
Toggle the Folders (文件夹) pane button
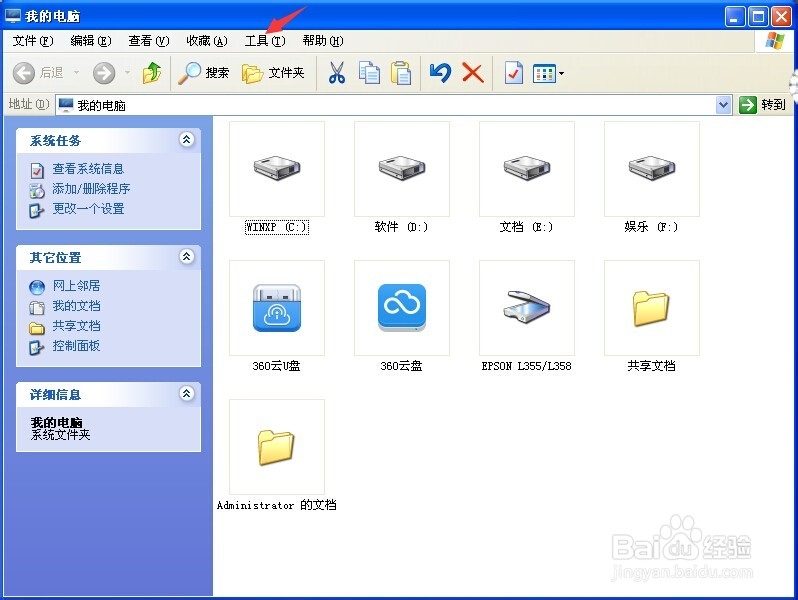pyautogui.click(x=273, y=73)
